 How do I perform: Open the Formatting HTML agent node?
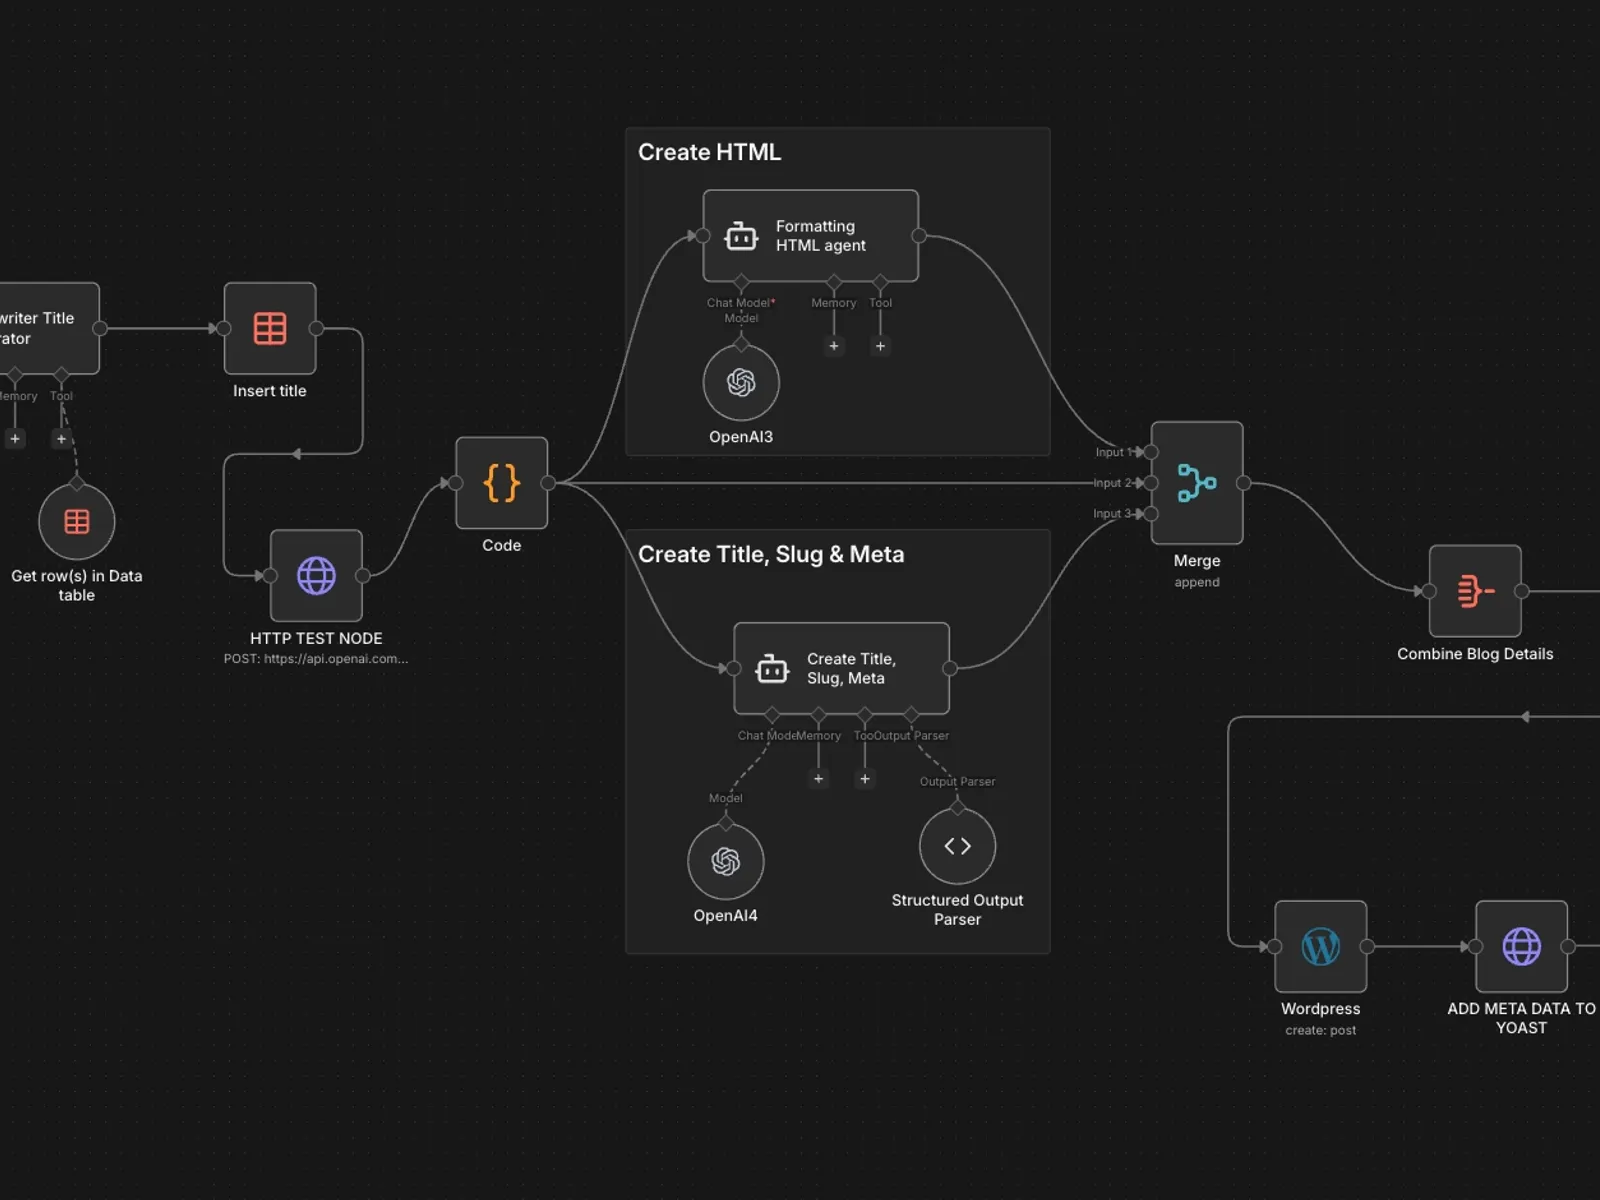[810, 236]
